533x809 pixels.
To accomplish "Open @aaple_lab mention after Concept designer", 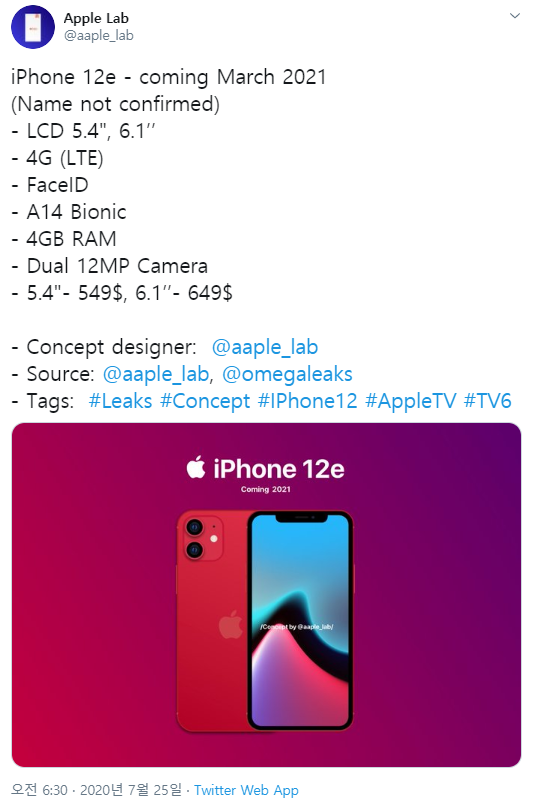I will point(265,347).
